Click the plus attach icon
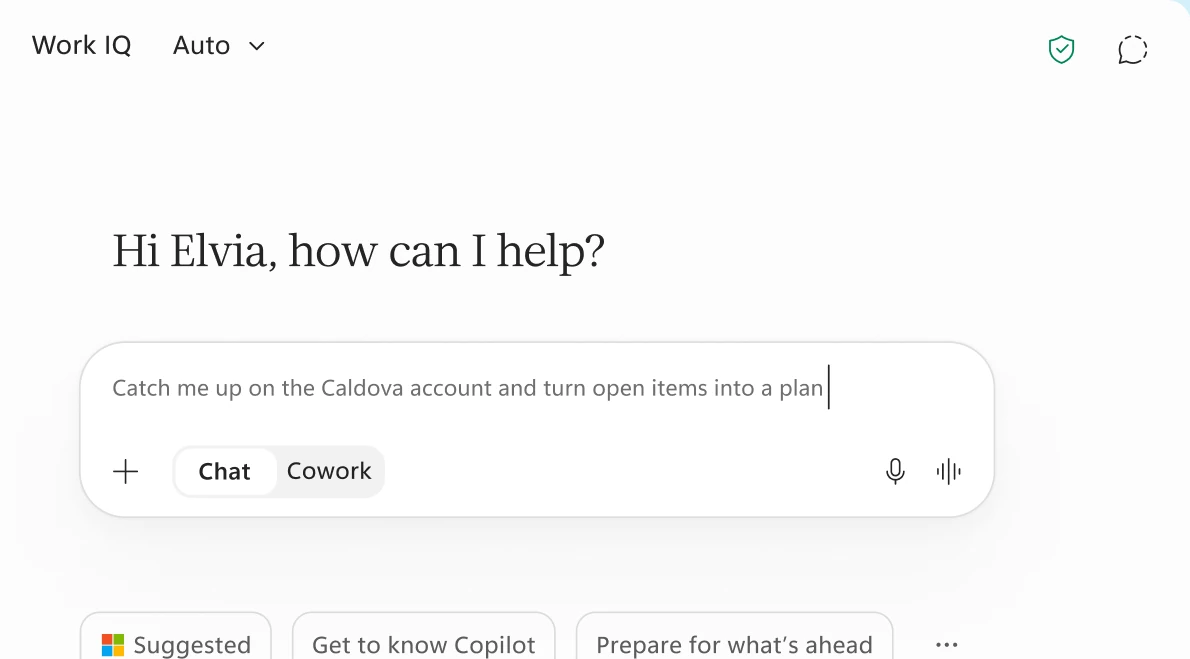 pos(126,471)
